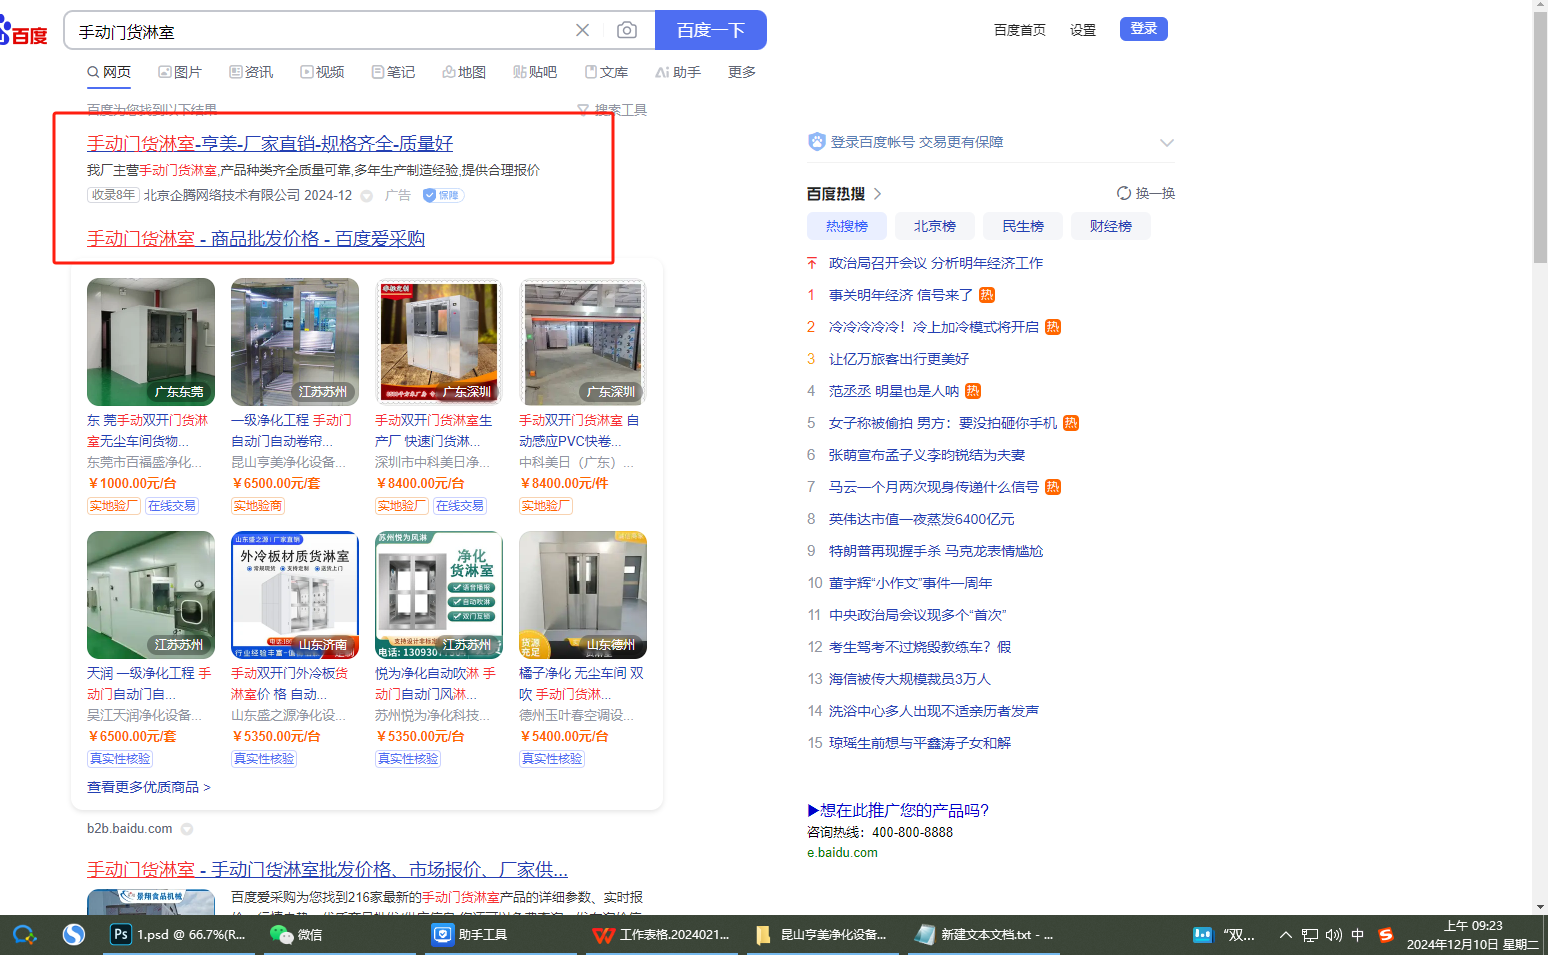1548x955 pixels.
Task: Open the AI 助手 tab
Action: point(678,72)
